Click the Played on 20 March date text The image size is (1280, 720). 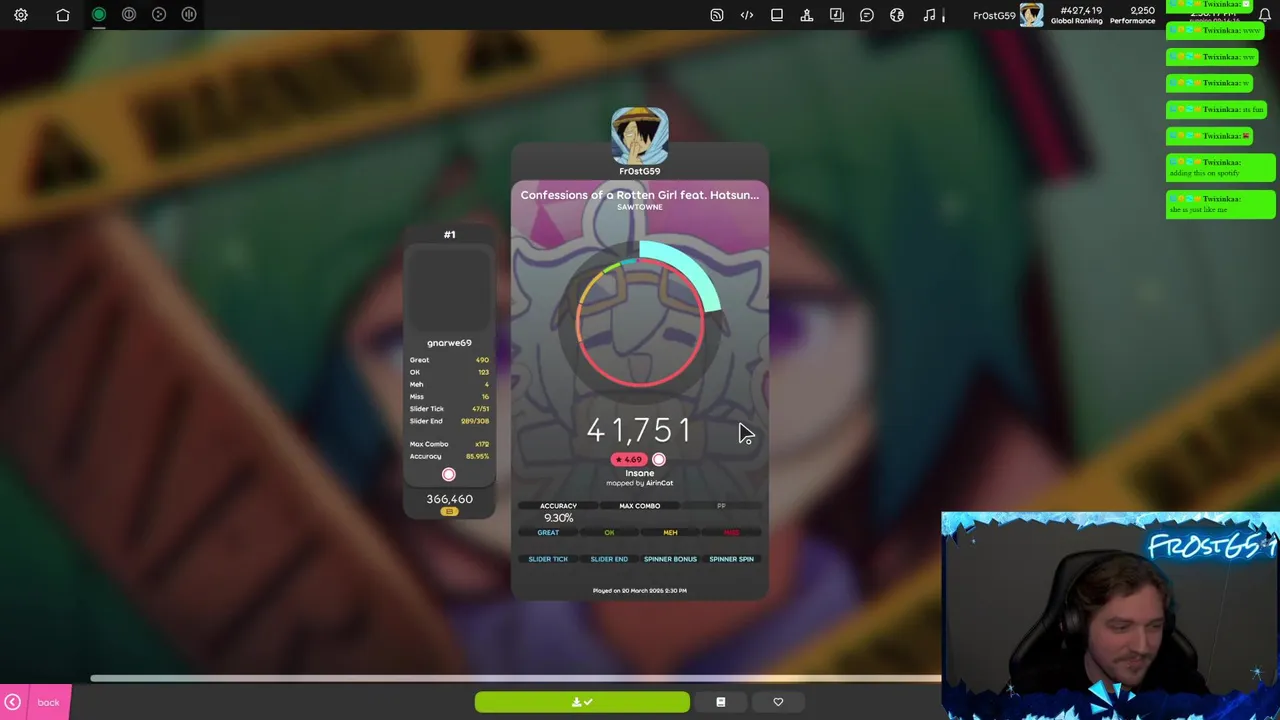[640, 591]
